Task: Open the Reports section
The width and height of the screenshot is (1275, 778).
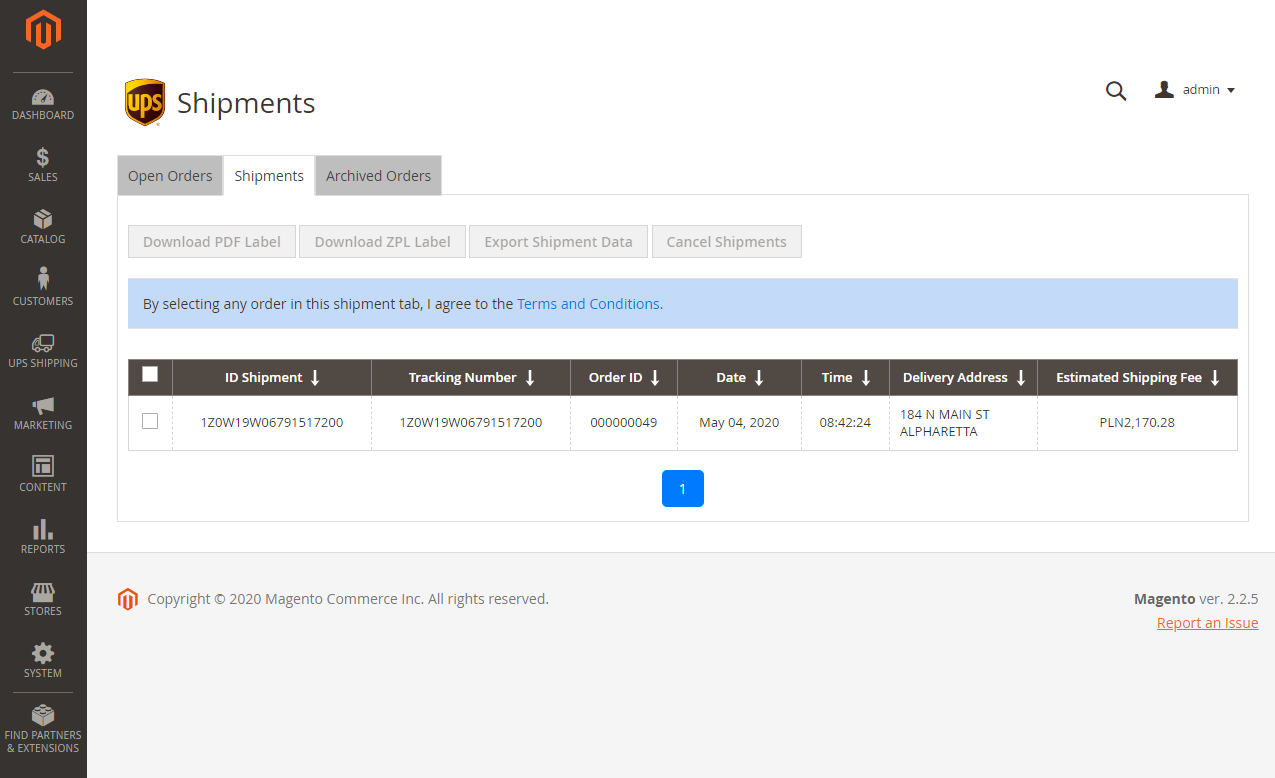Action: tap(42, 538)
